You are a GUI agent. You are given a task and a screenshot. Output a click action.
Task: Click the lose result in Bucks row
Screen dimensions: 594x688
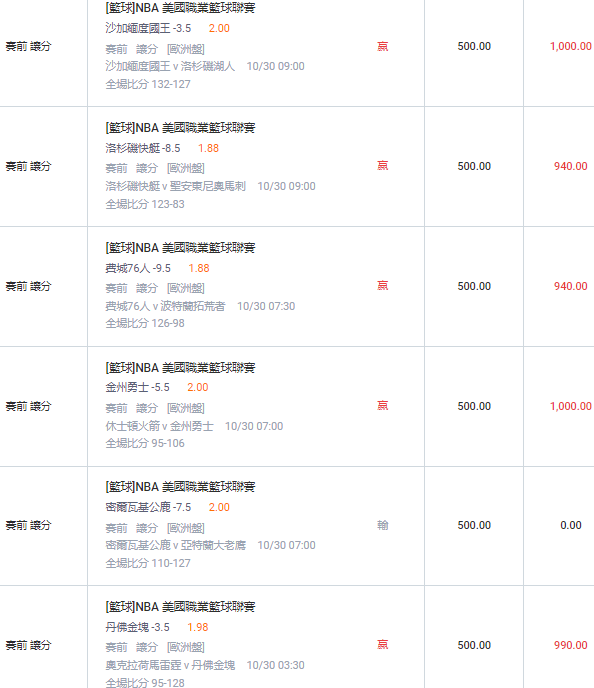[383, 525]
